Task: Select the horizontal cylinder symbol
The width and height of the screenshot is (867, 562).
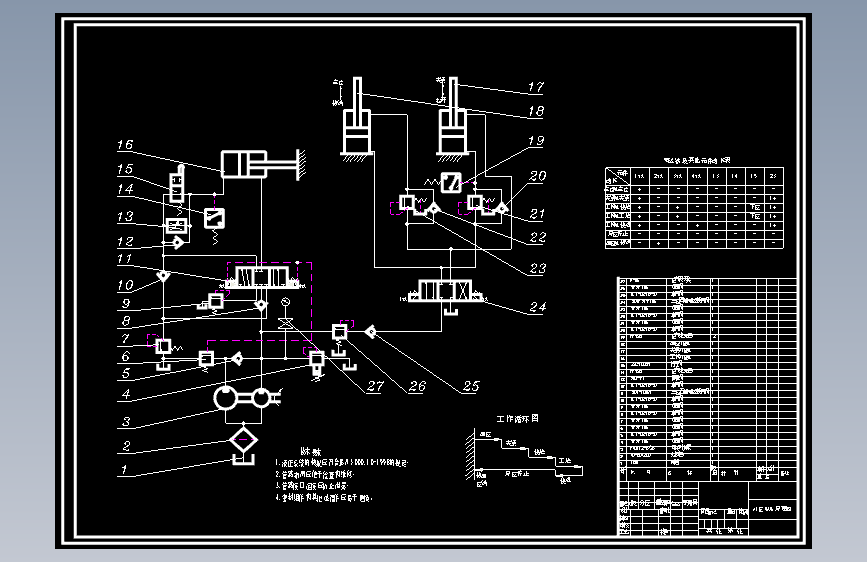Action: [x=263, y=164]
